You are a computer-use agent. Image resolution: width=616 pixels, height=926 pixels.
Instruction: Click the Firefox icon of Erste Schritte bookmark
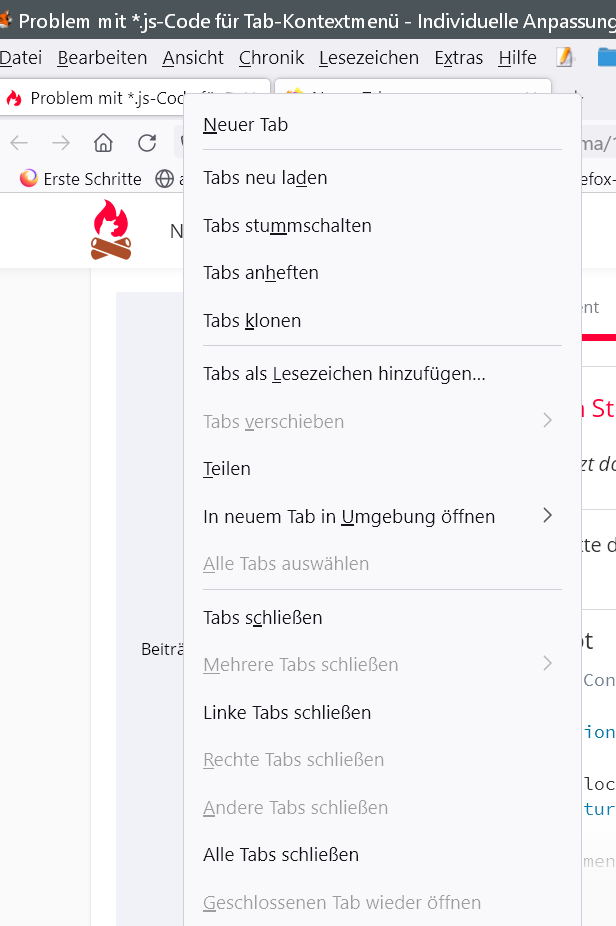click(x=29, y=179)
